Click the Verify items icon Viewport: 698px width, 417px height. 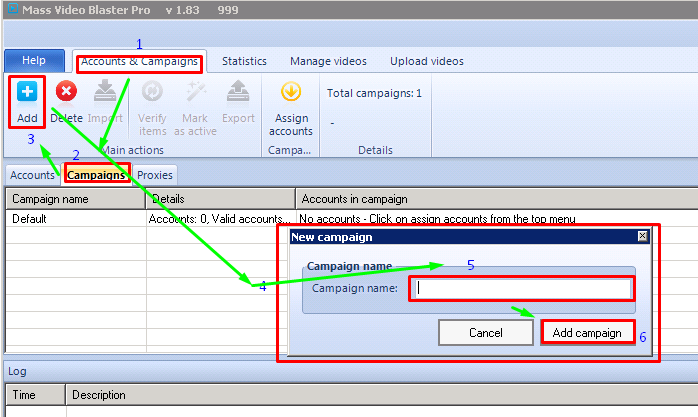click(152, 91)
